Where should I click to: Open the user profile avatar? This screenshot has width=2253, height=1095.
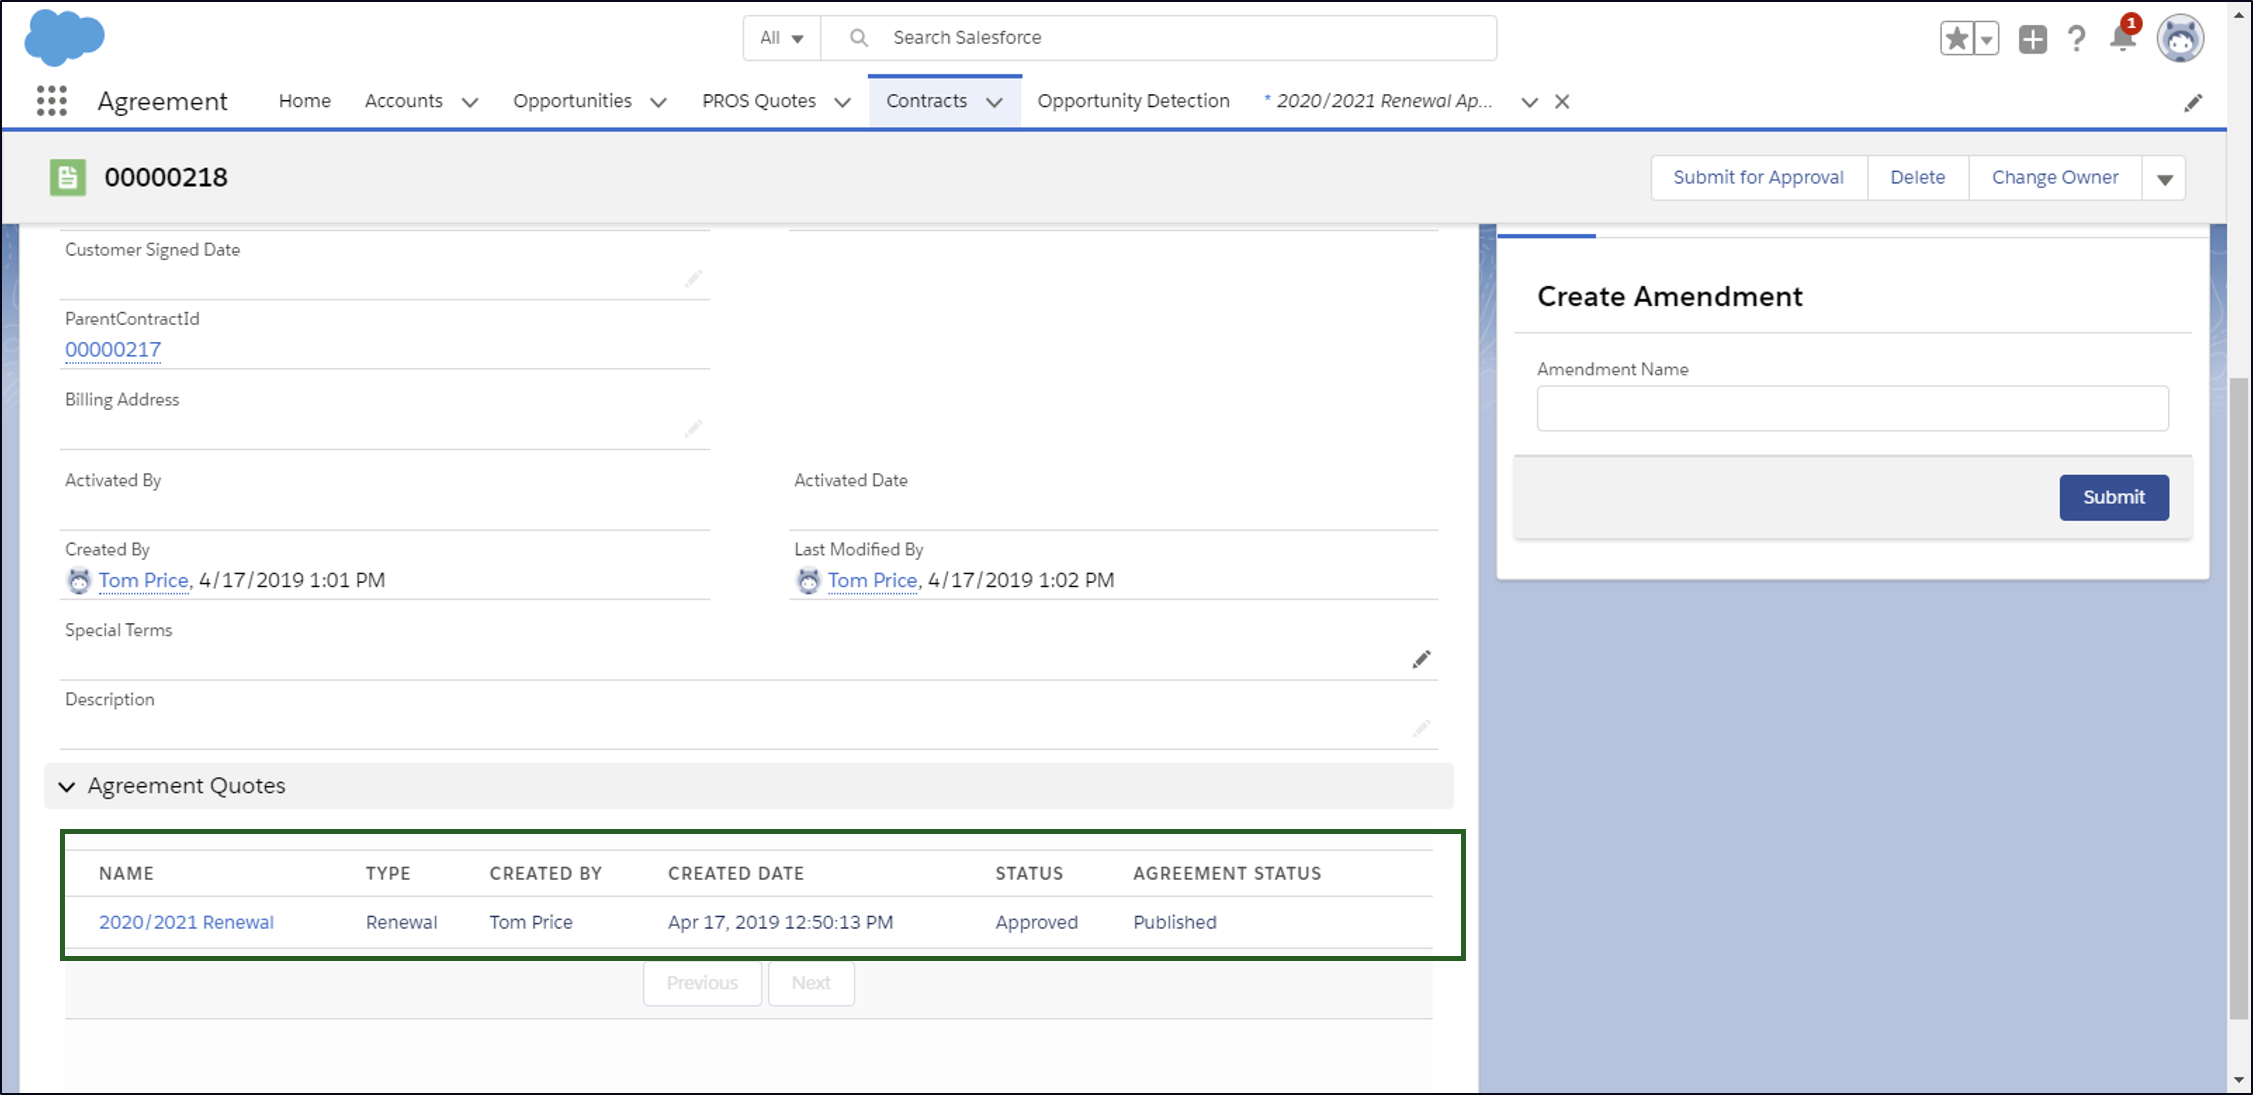click(2179, 39)
